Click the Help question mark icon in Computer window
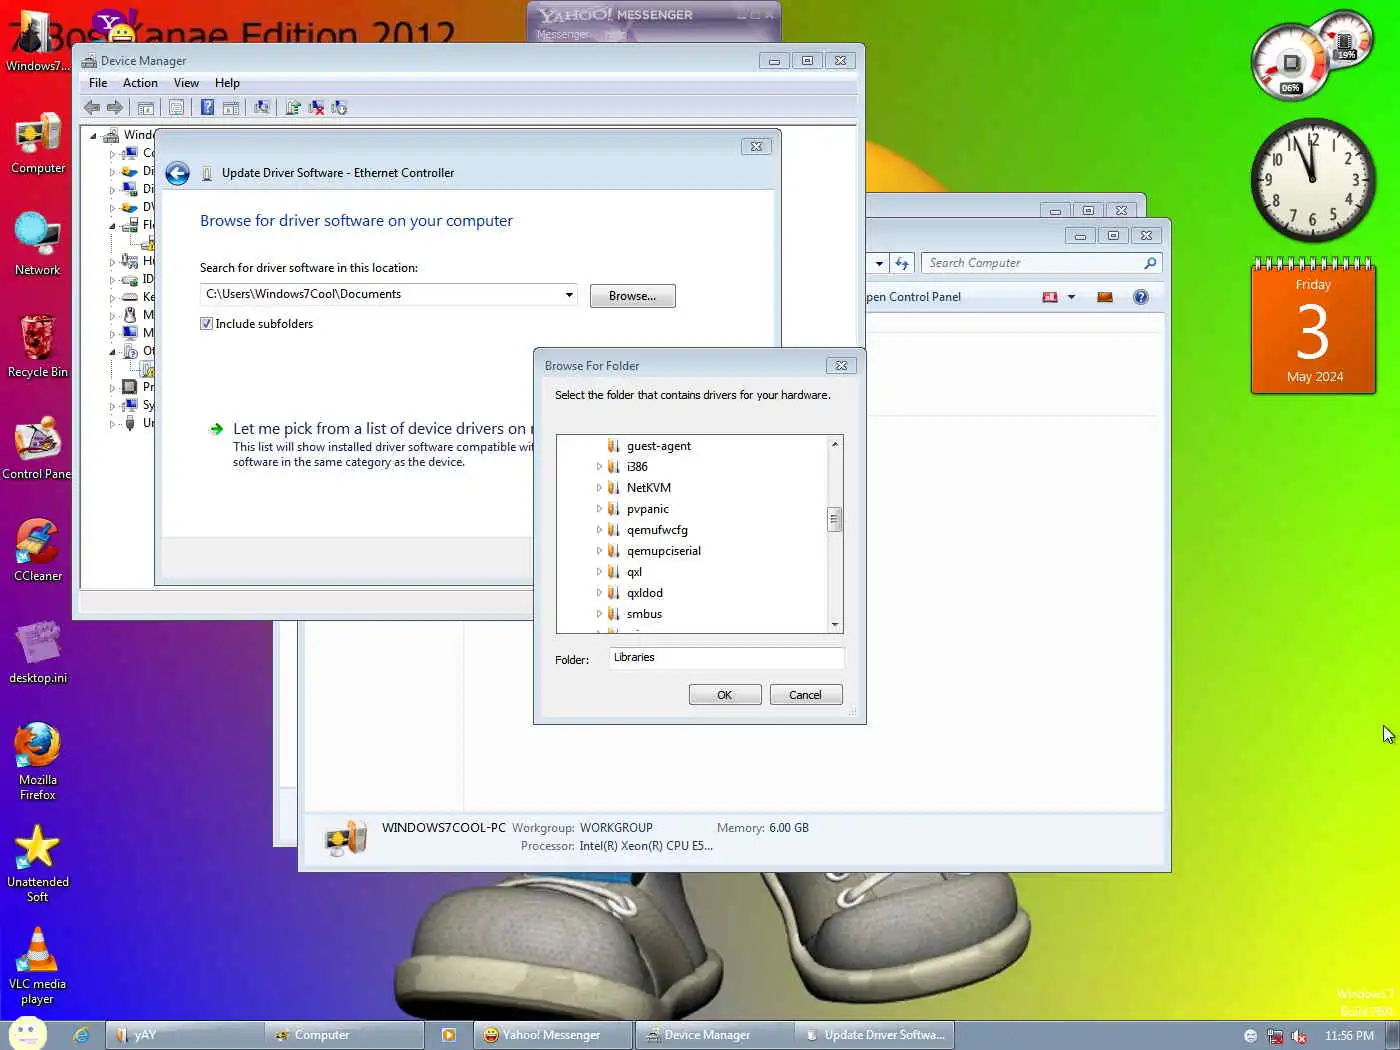This screenshot has height=1050, width=1400. (x=1141, y=297)
